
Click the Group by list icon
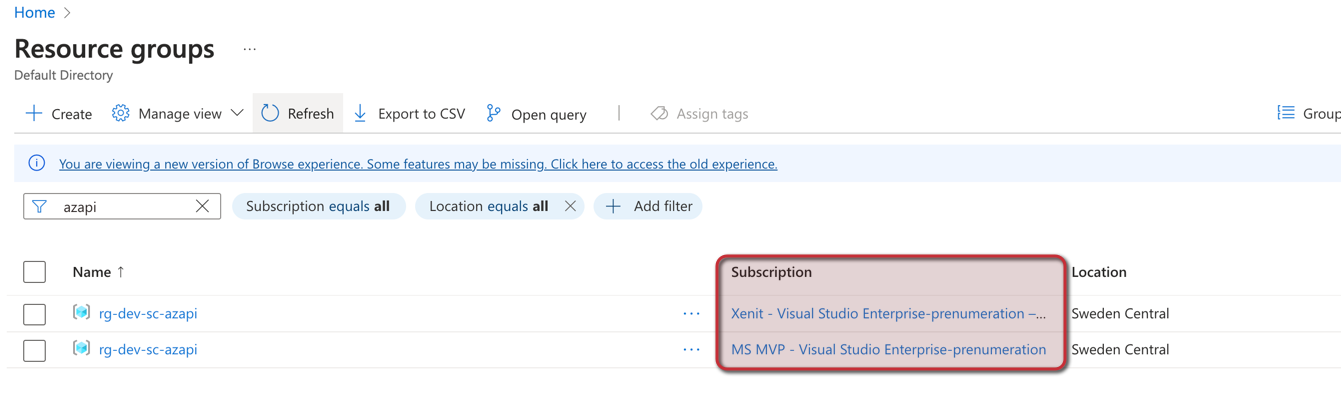[1286, 113]
